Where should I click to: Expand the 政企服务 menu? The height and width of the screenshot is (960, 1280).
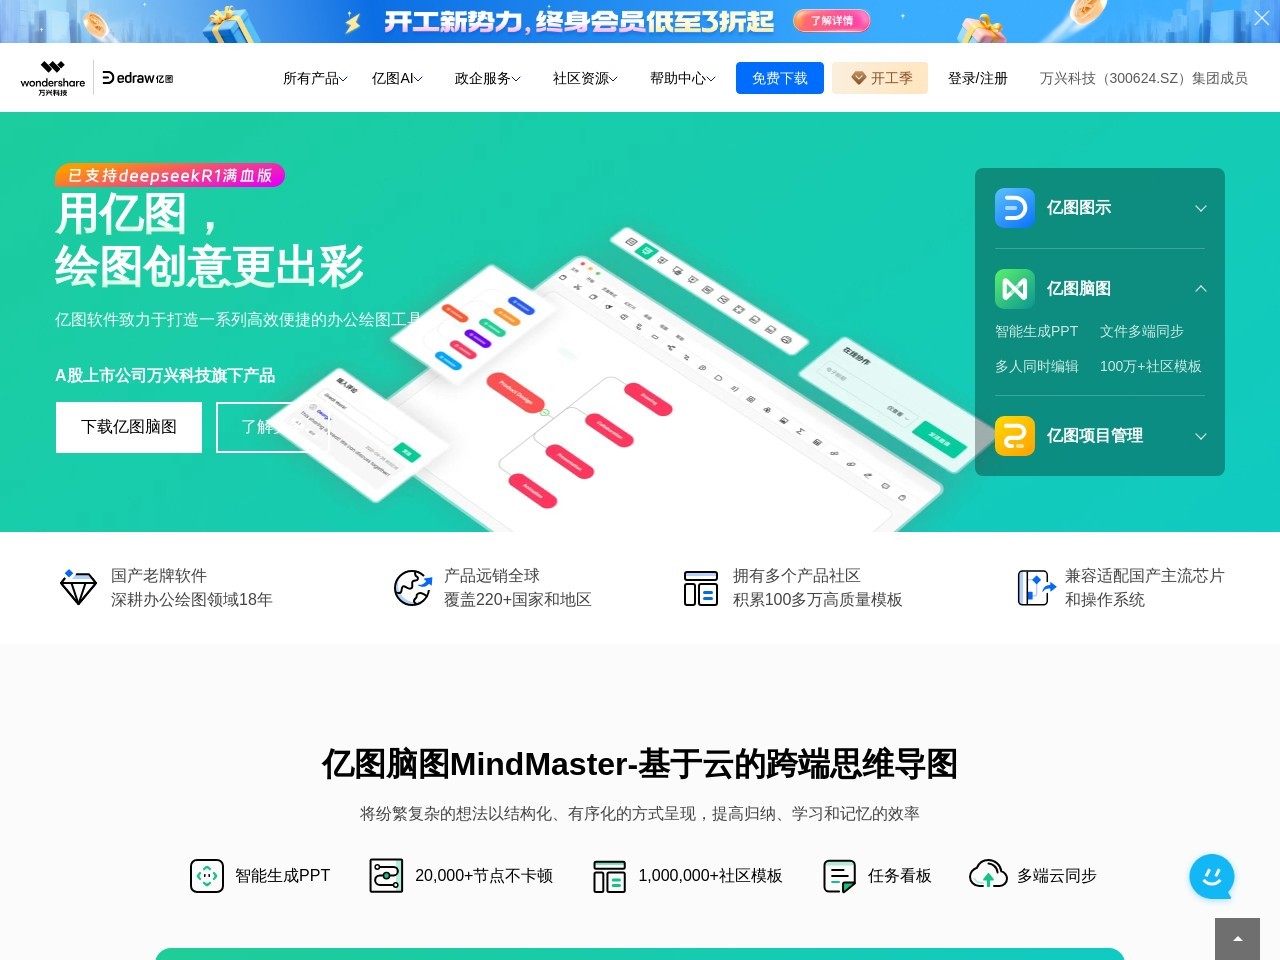coord(487,78)
